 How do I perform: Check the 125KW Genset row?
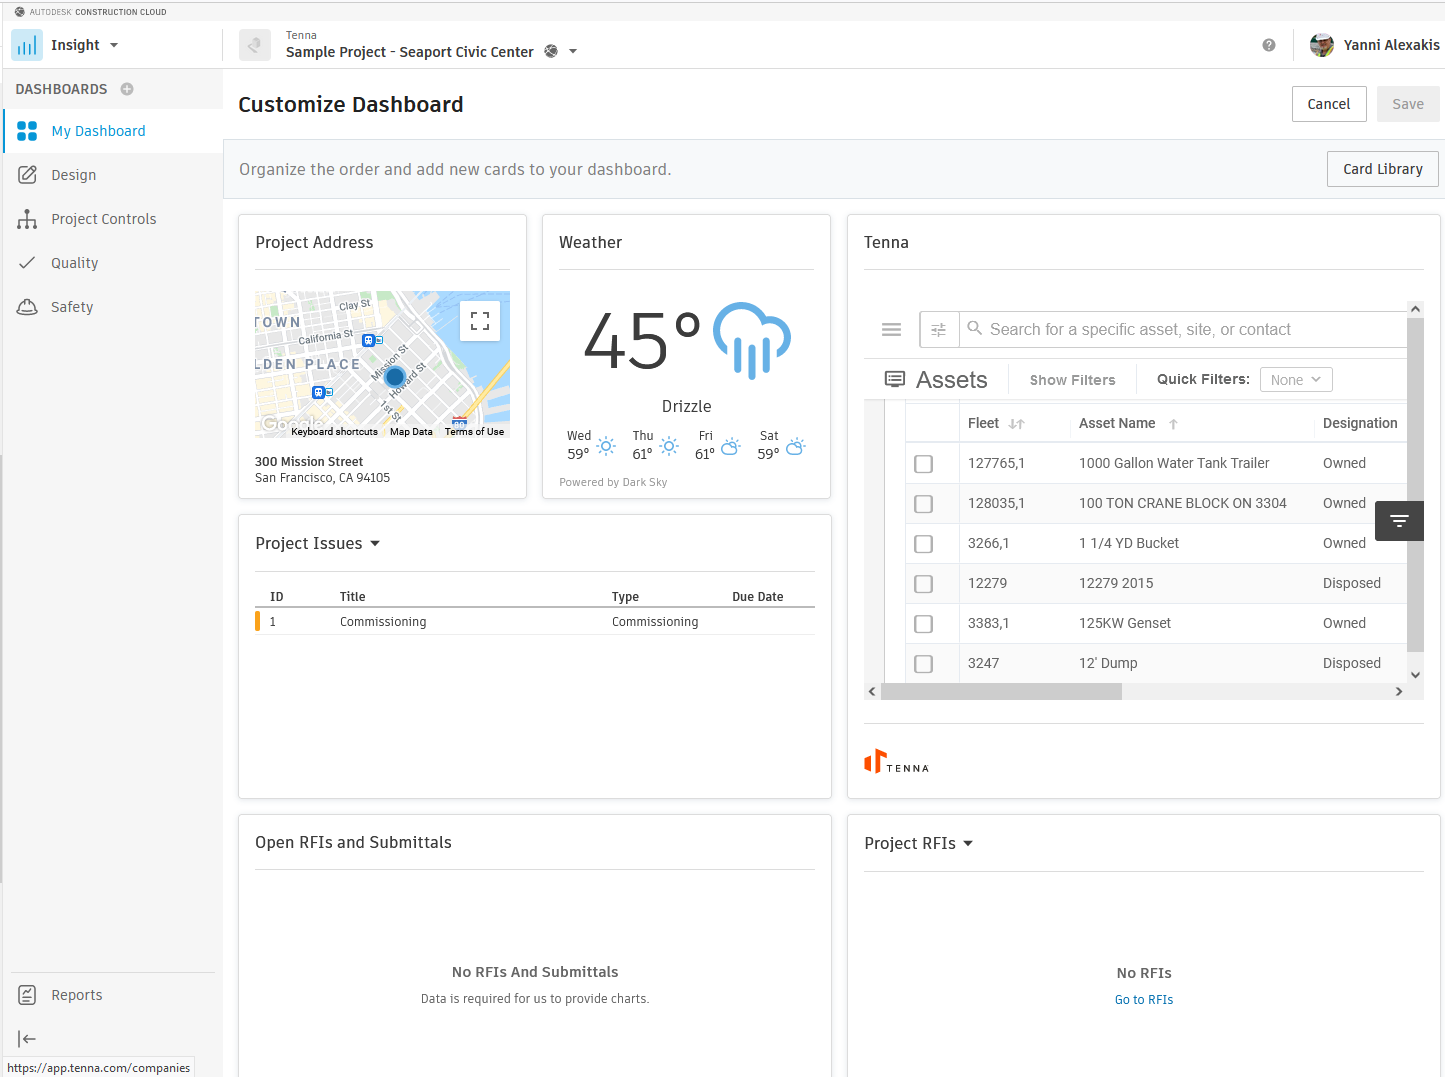pos(924,624)
